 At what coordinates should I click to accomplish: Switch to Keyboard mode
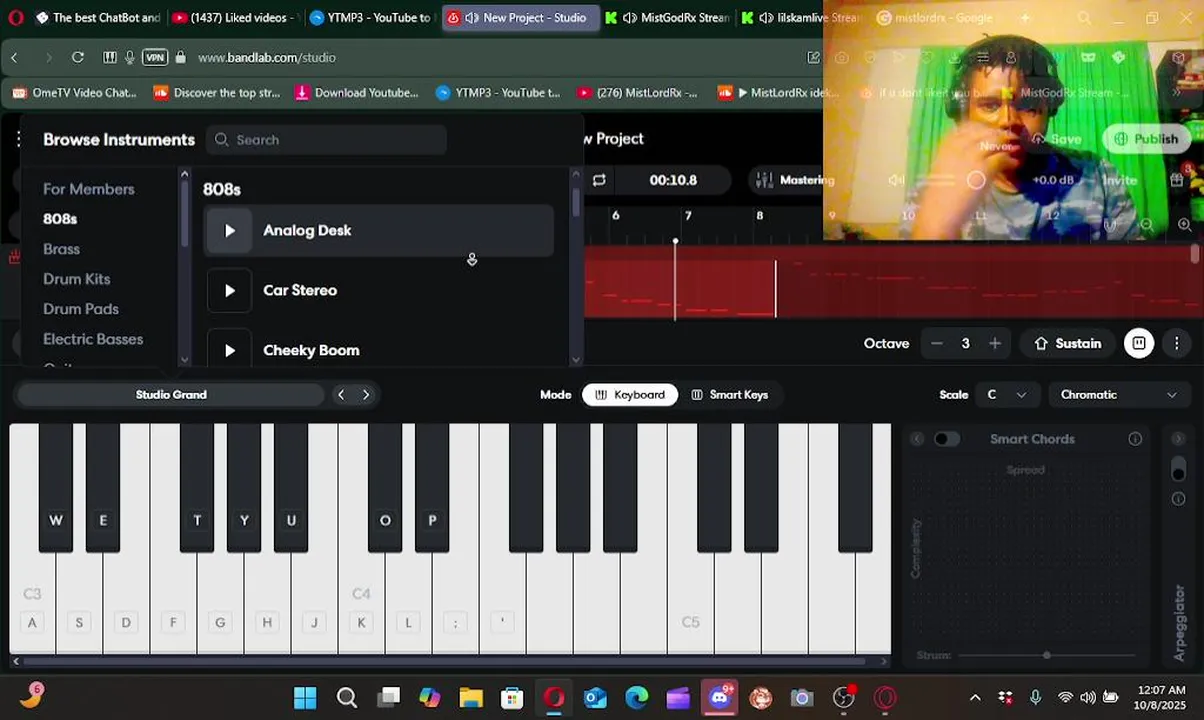(630, 395)
